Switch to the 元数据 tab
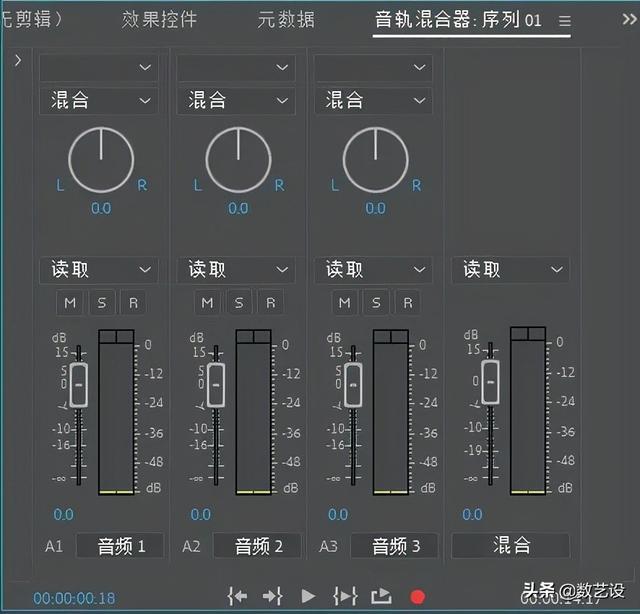 click(285, 20)
